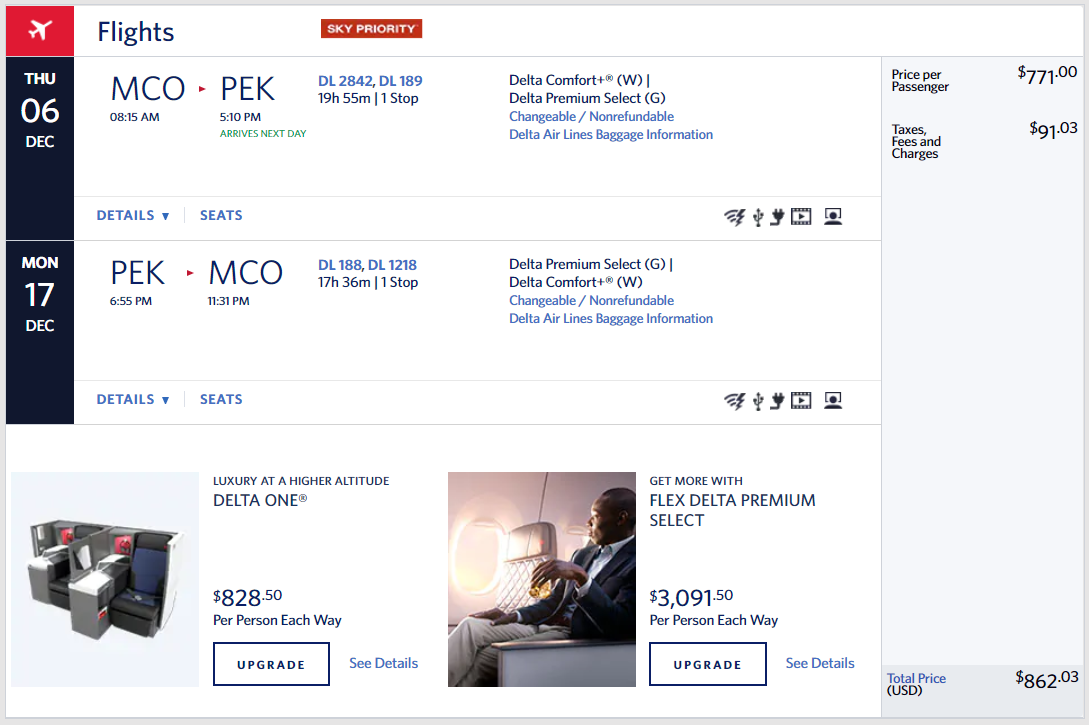Screen dimensions: 1089x725
Task: Click the airplane icon in Flights header
Action: pos(40,30)
